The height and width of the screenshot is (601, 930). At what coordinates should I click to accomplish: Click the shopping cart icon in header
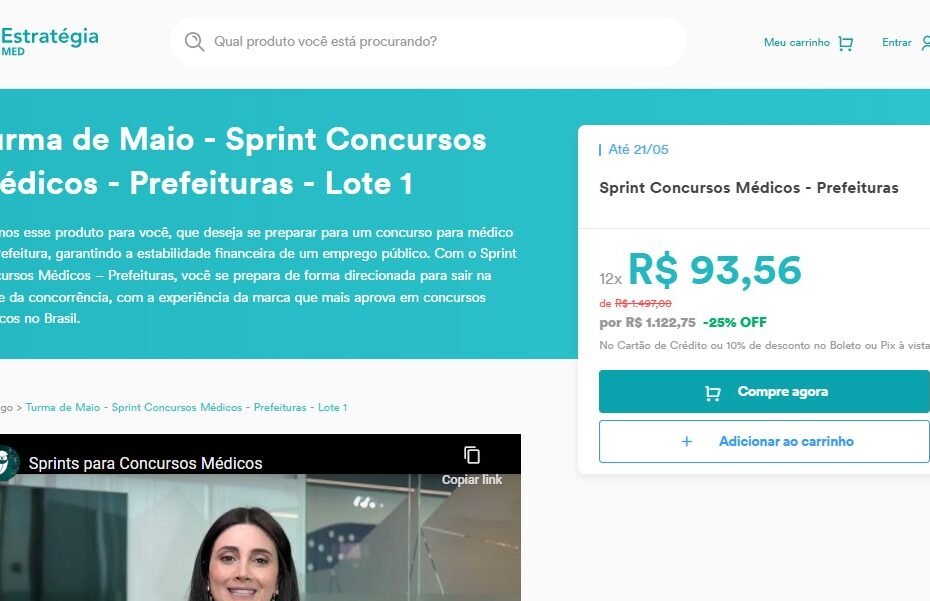pyautogui.click(x=846, y=43)
